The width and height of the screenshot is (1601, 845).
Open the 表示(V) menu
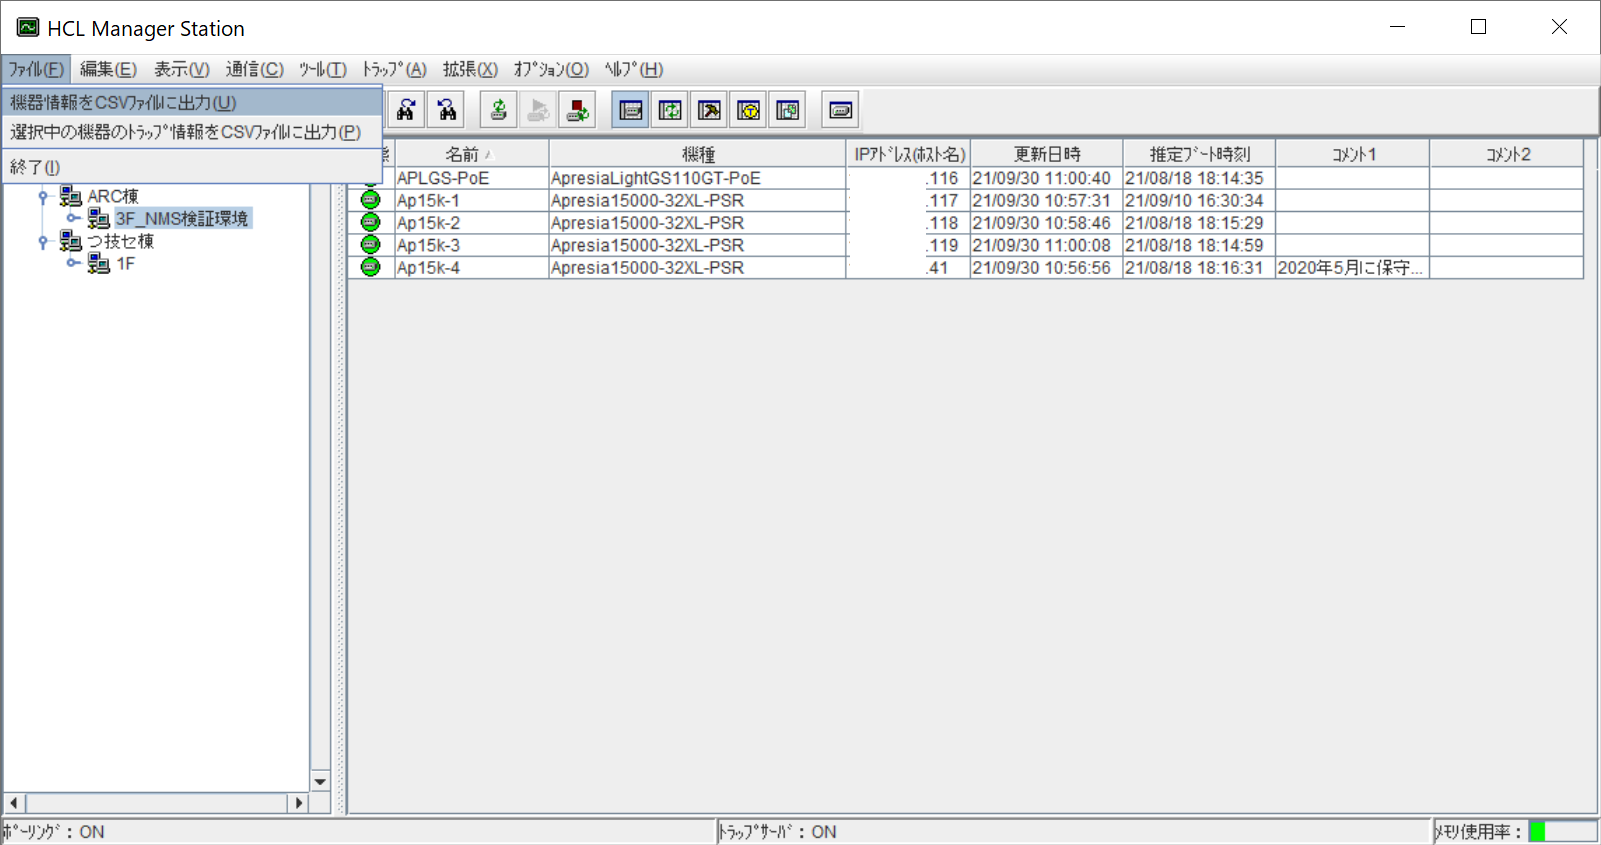[182, 69]
